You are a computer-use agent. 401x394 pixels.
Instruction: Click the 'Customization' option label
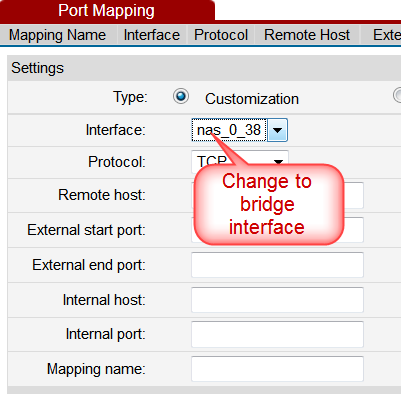252,99
